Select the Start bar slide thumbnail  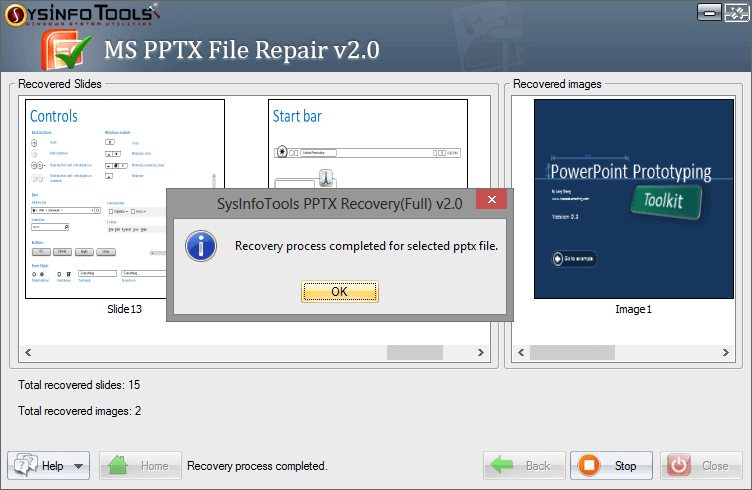coord(368,144)
